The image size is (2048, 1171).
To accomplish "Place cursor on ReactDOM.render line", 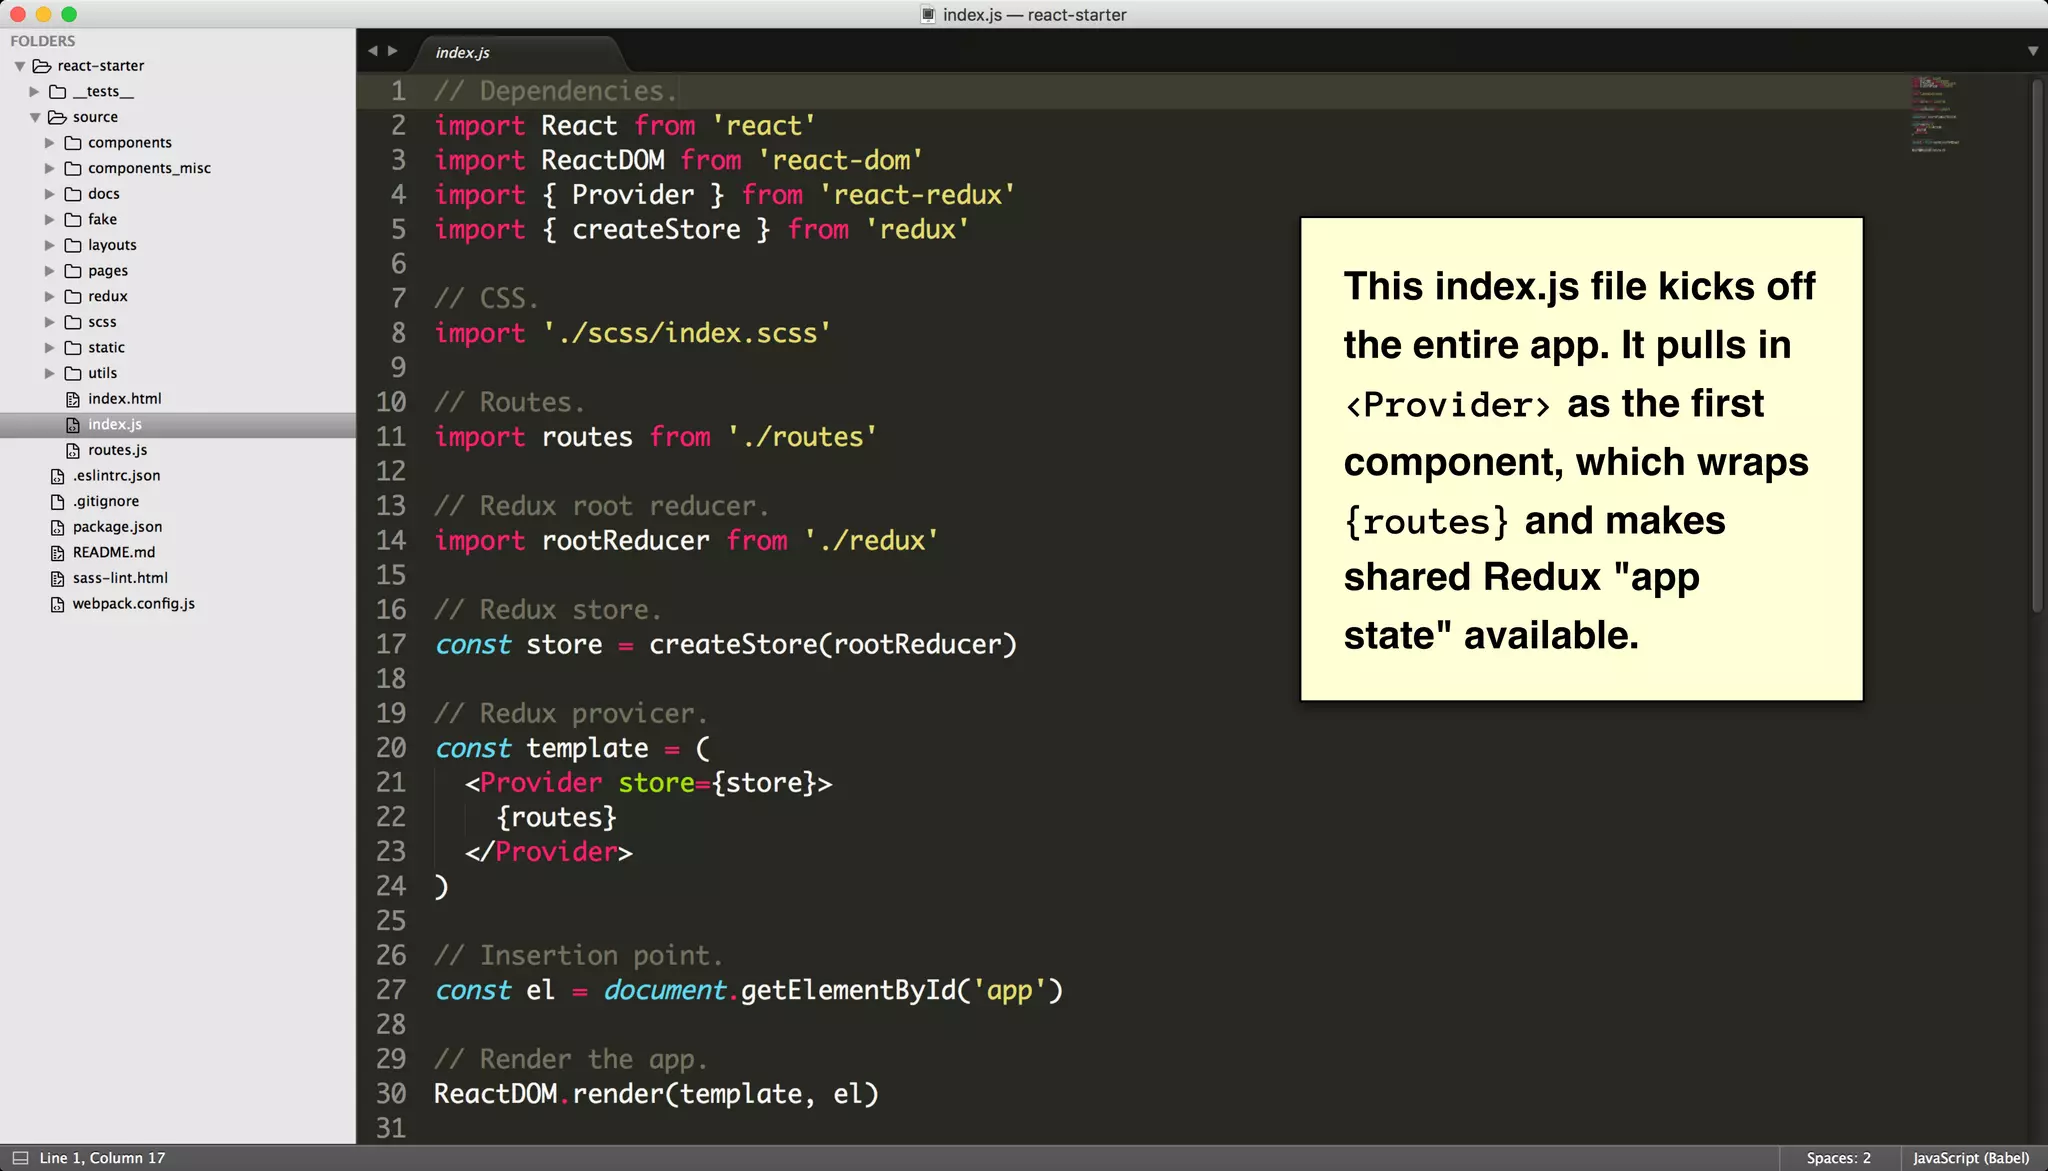I will (656, 1094).
